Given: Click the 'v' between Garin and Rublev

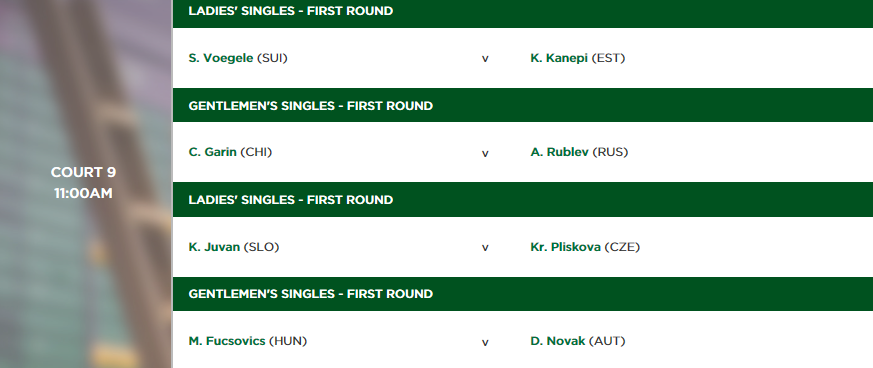Looking at the screenshot, I should (485, 153).
